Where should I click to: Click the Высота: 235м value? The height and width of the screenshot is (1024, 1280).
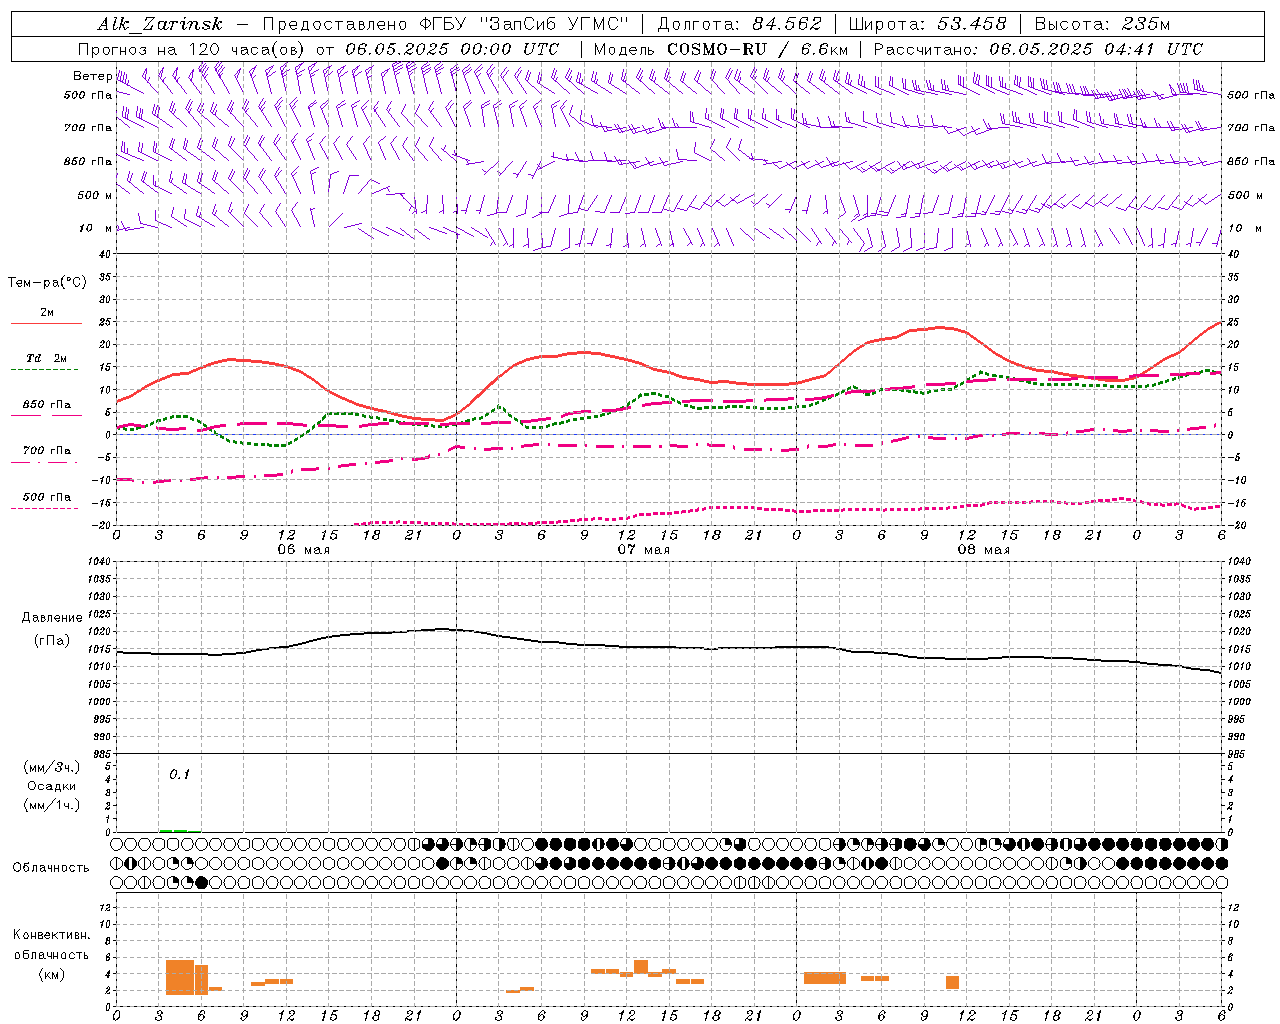click(x=1101, y=24)
